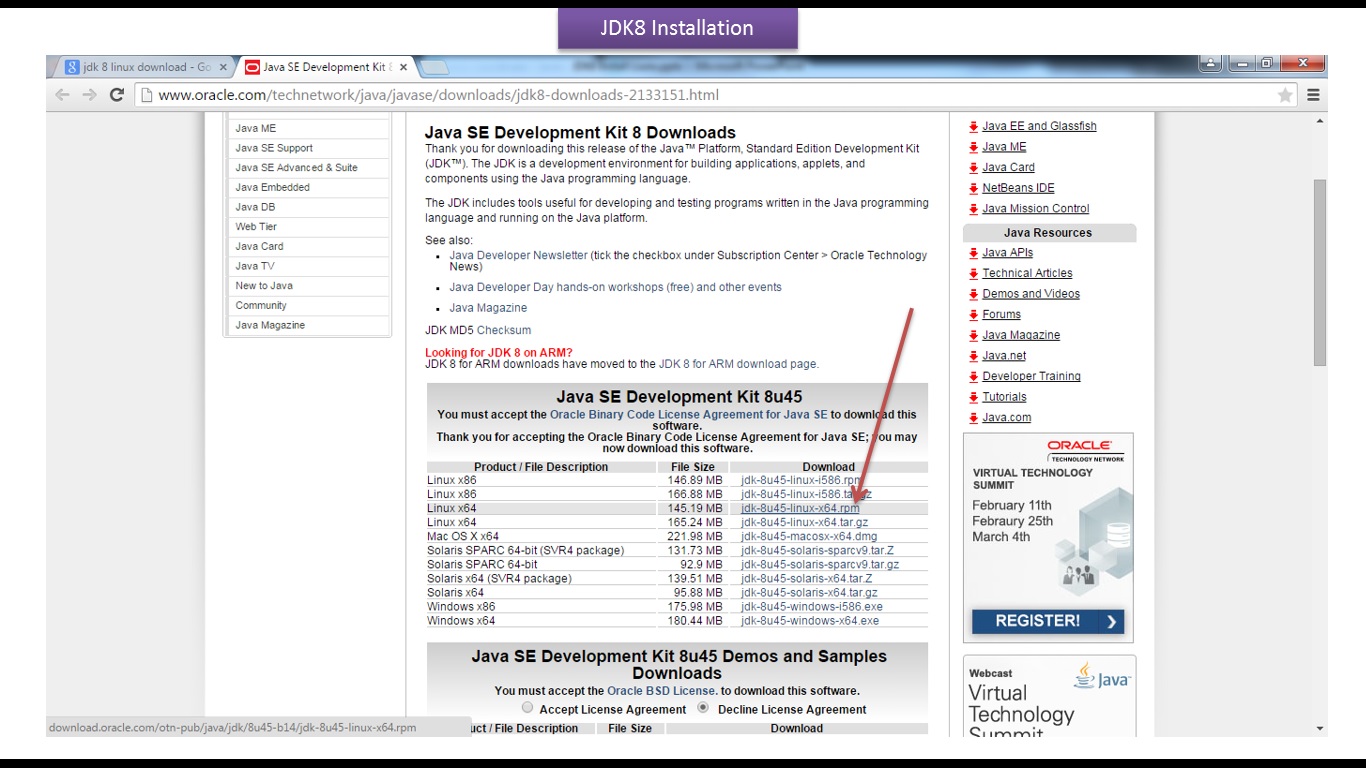Click '145.19 MB' file size cell
Viewport: 1366px width, 768px height.
pyautogui.click(x=695, y=508)
